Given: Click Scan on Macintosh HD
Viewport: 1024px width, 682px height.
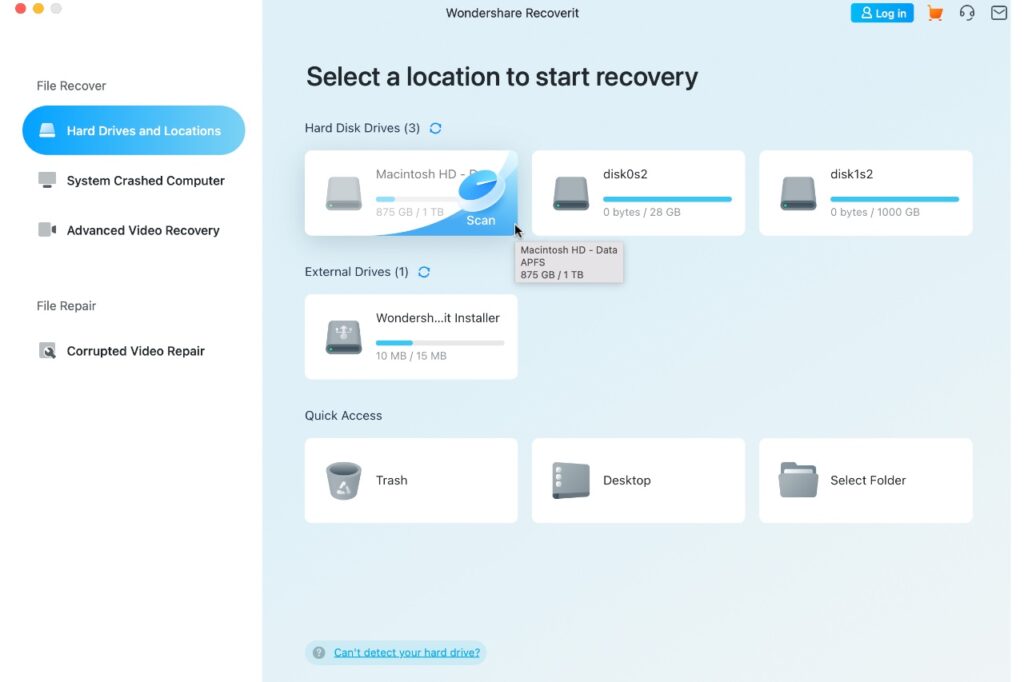Looking at the screenshot, I should [x=481, y=220].
